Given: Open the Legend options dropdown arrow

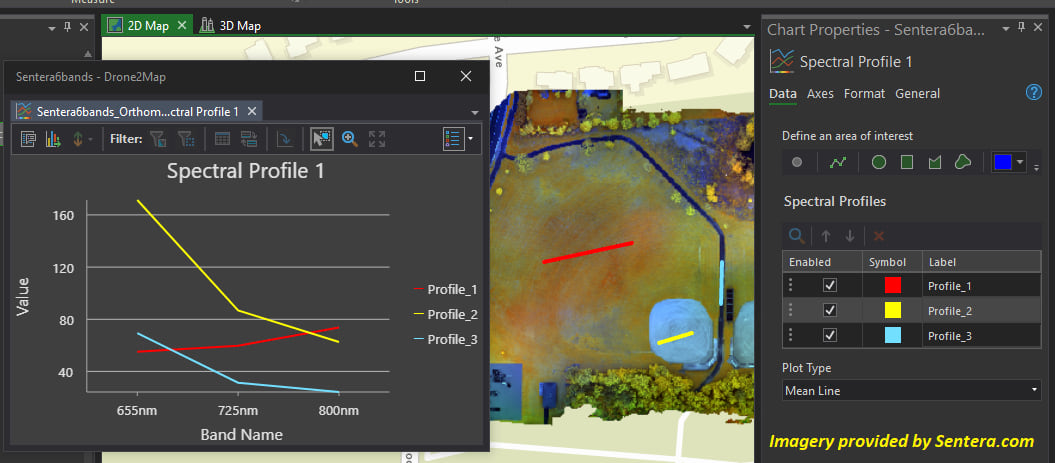Looking at the screenshot, I should coord(470,139).
